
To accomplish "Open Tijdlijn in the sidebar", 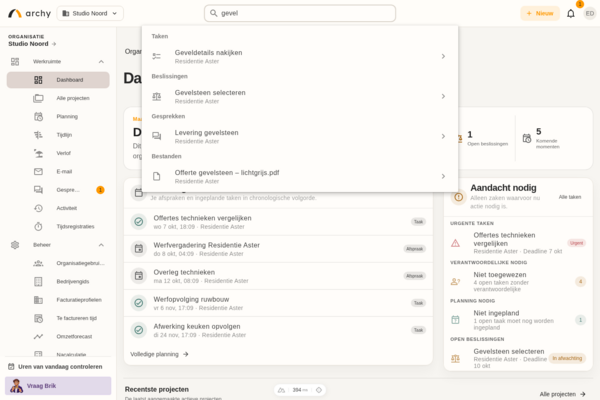I will 58,135.
